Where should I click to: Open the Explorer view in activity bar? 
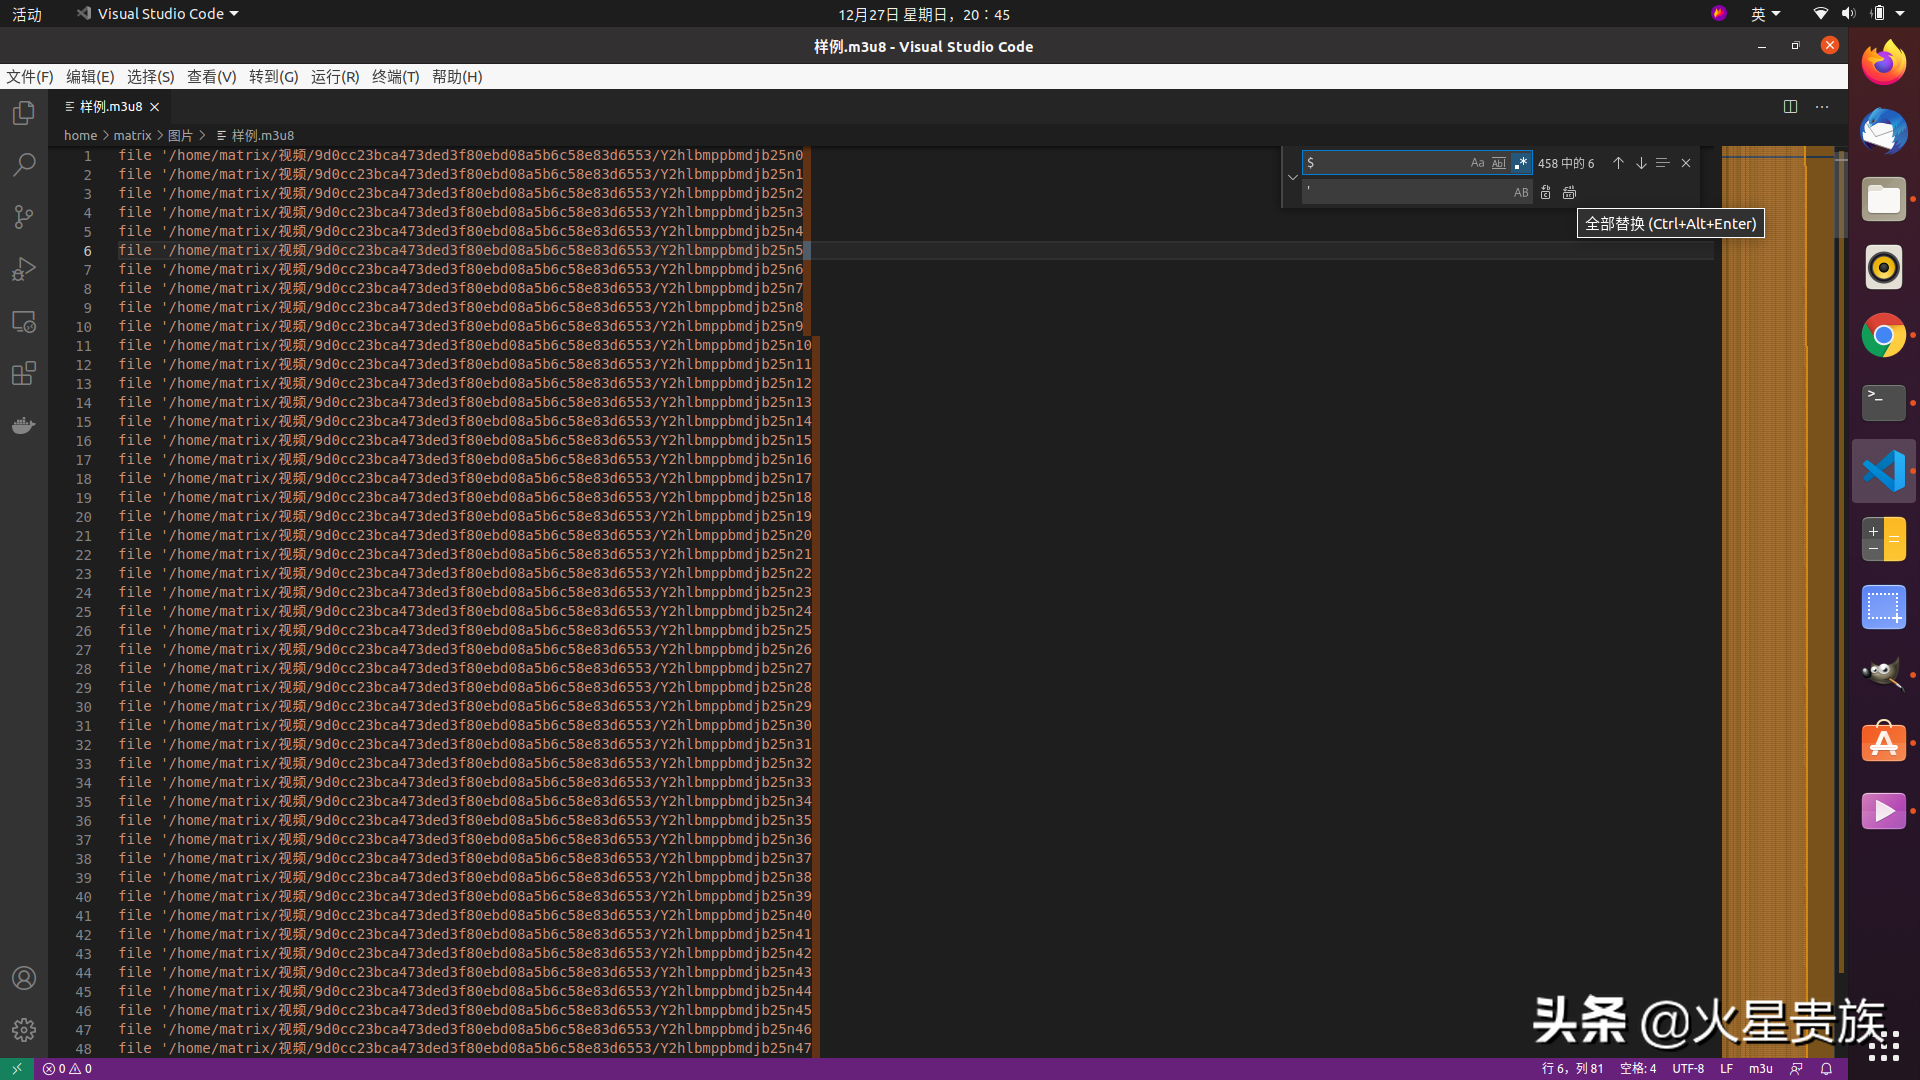[x=24, y=113]
